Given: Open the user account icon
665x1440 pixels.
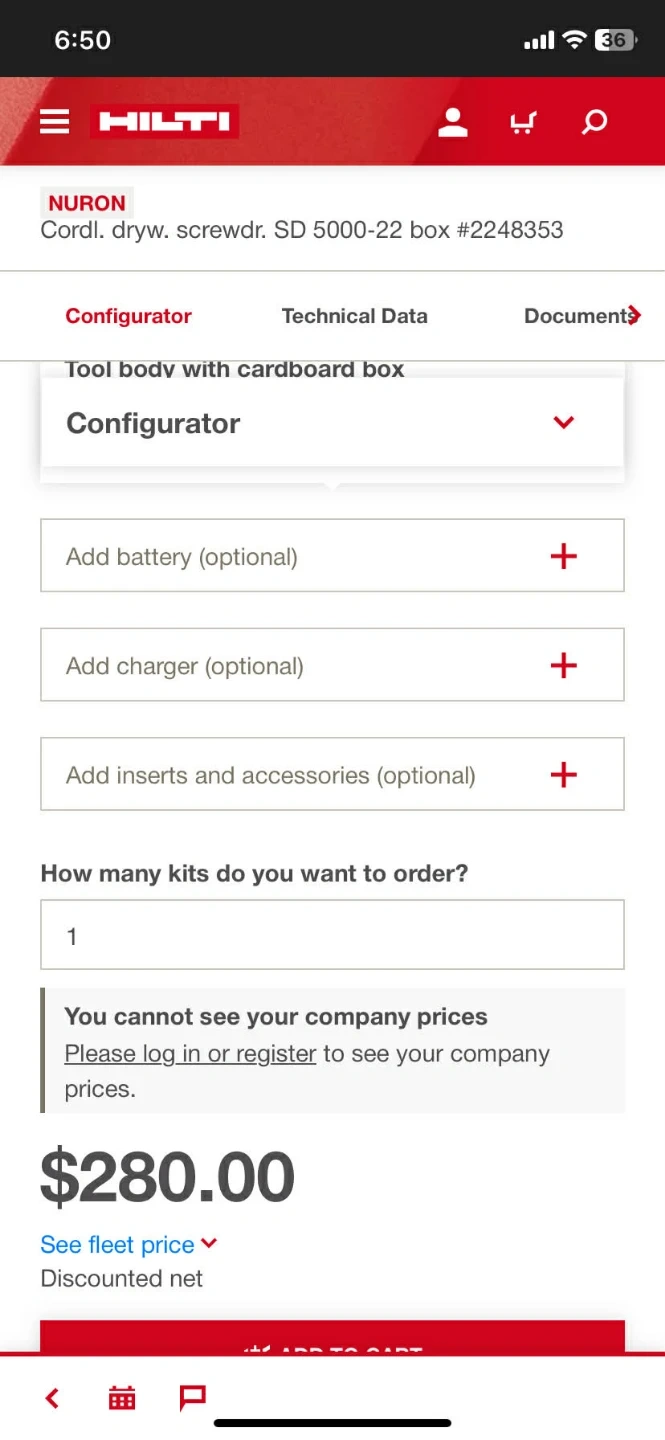Looking at the screenshot, I should coord(453,122).
